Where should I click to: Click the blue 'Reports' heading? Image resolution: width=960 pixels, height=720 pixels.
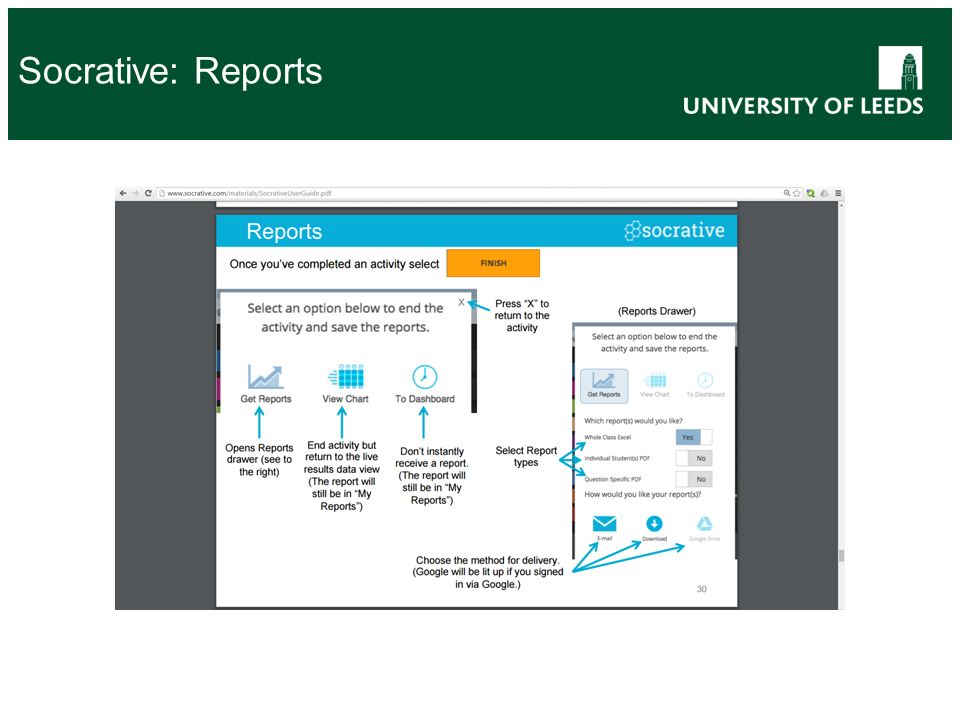(284, 231)
